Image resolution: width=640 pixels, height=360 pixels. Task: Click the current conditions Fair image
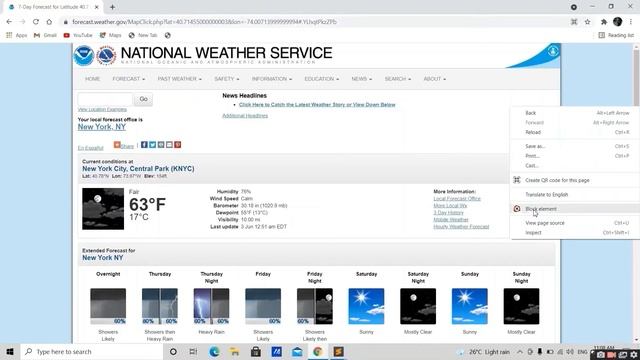(103, 209)
